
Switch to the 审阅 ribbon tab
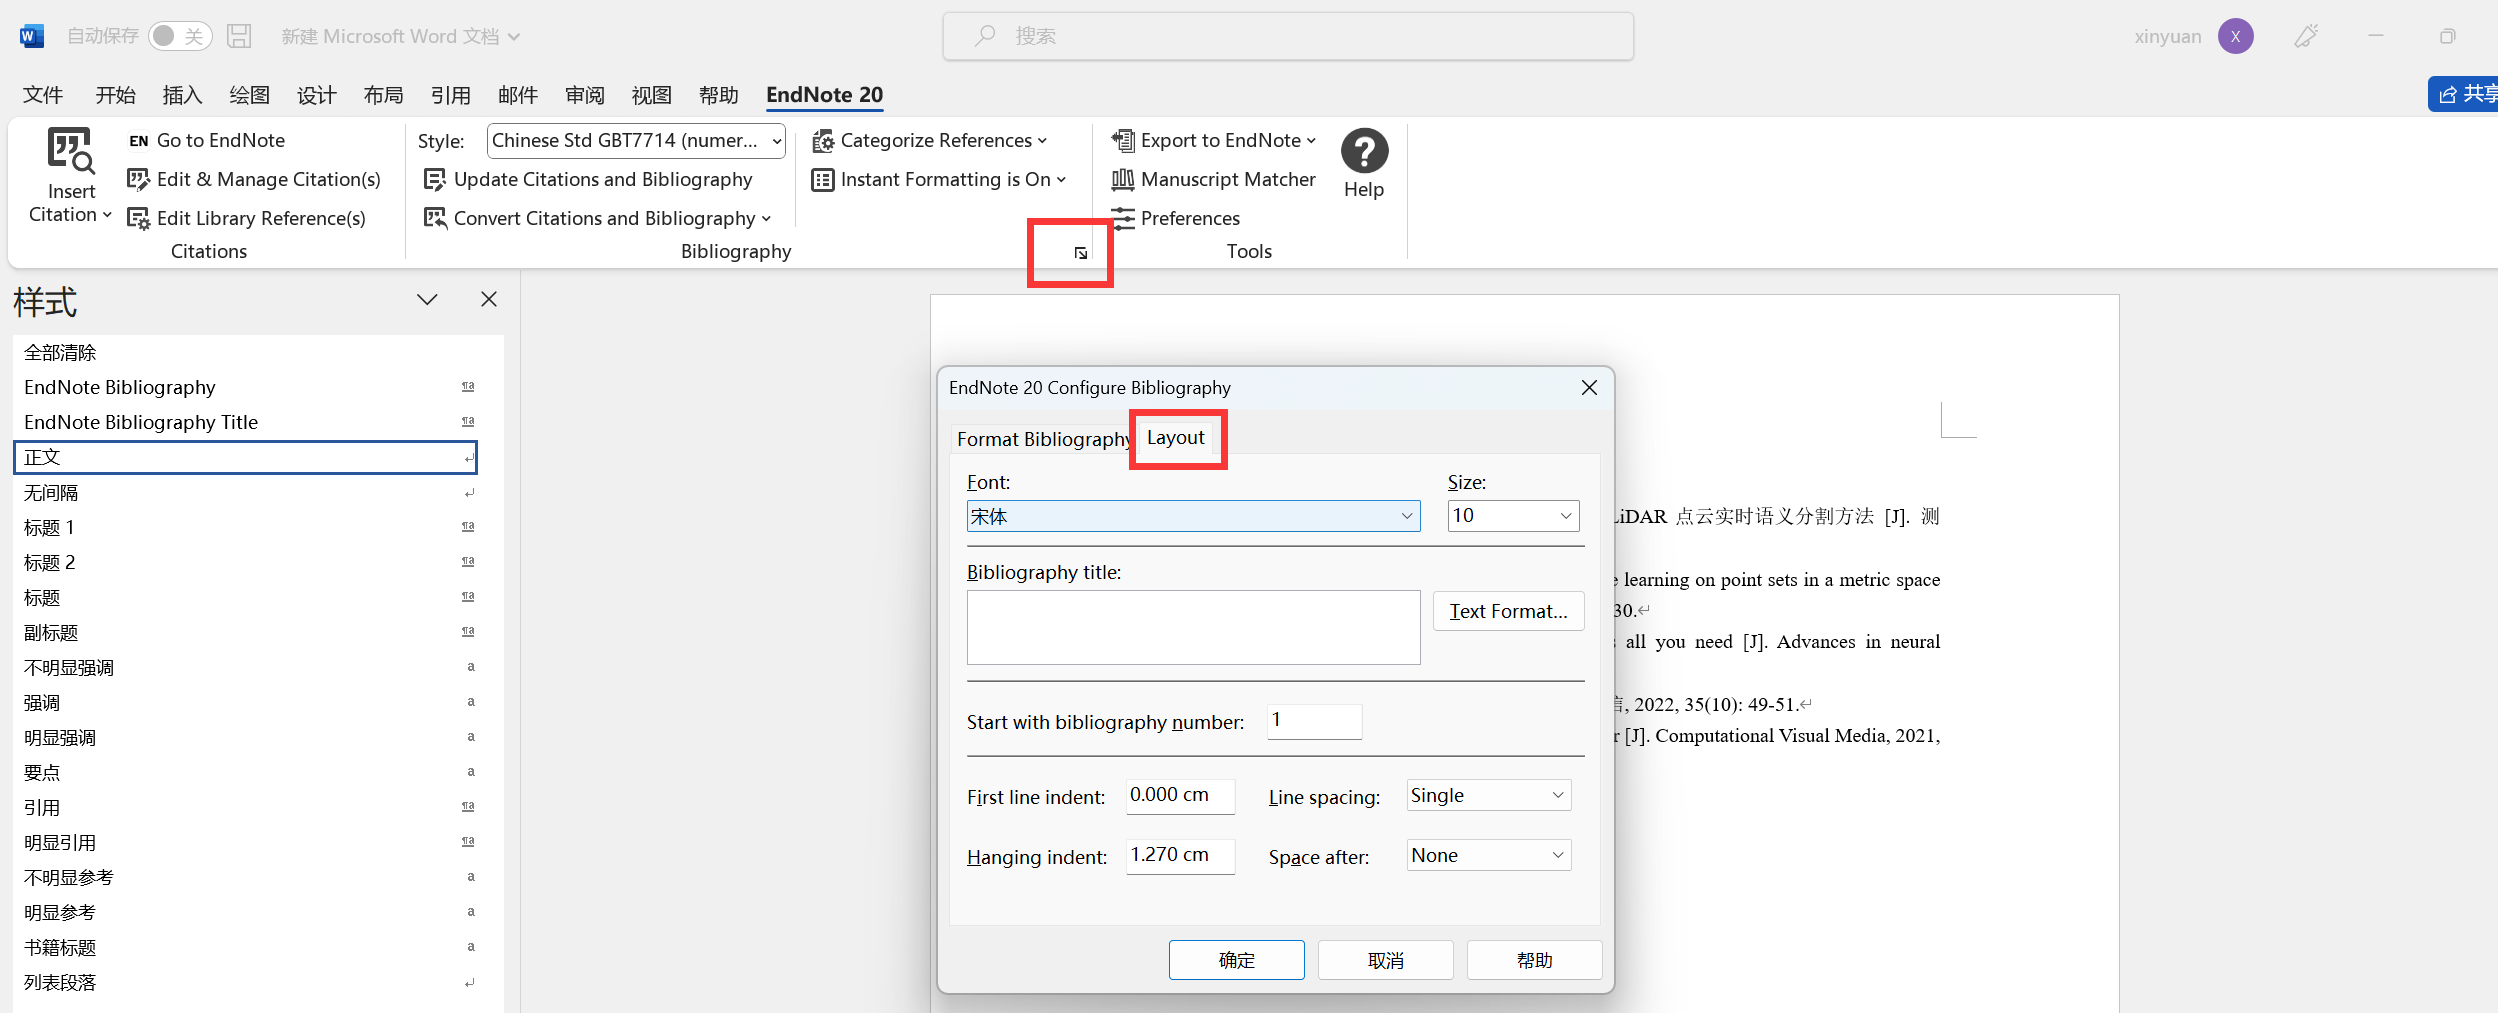tap(584, 95)
